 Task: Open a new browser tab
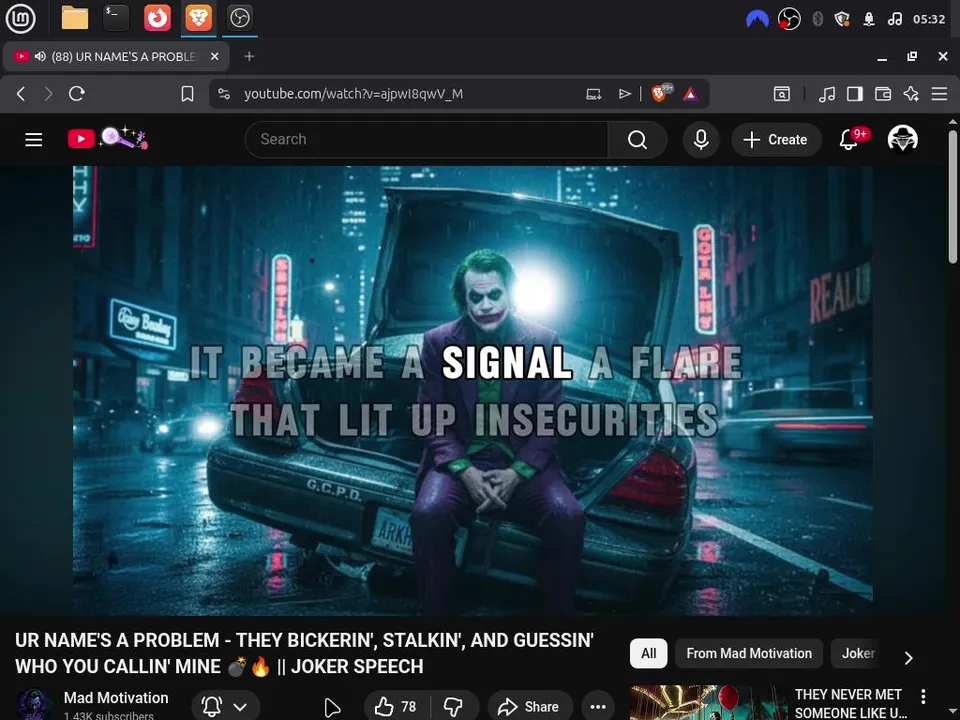(249, 56)
